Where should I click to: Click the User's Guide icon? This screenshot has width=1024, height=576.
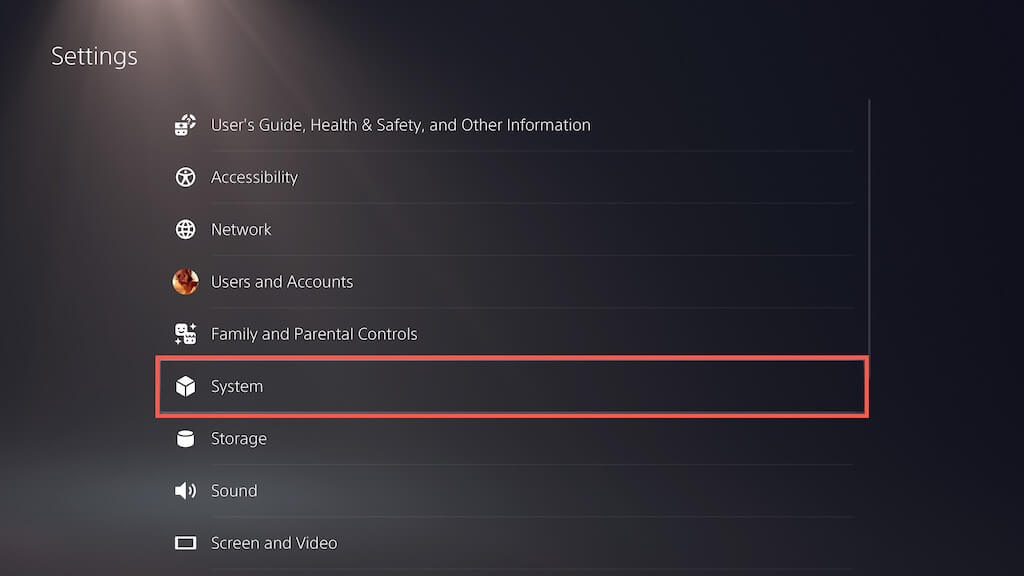pyautogui.click(x=185, y=125)
